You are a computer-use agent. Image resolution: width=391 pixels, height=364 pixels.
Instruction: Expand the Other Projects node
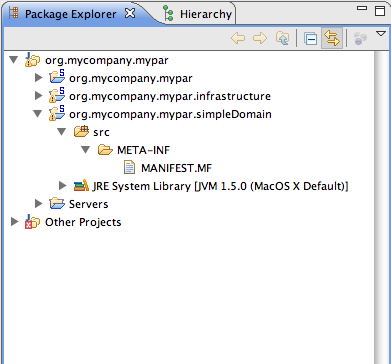point(14,222)
